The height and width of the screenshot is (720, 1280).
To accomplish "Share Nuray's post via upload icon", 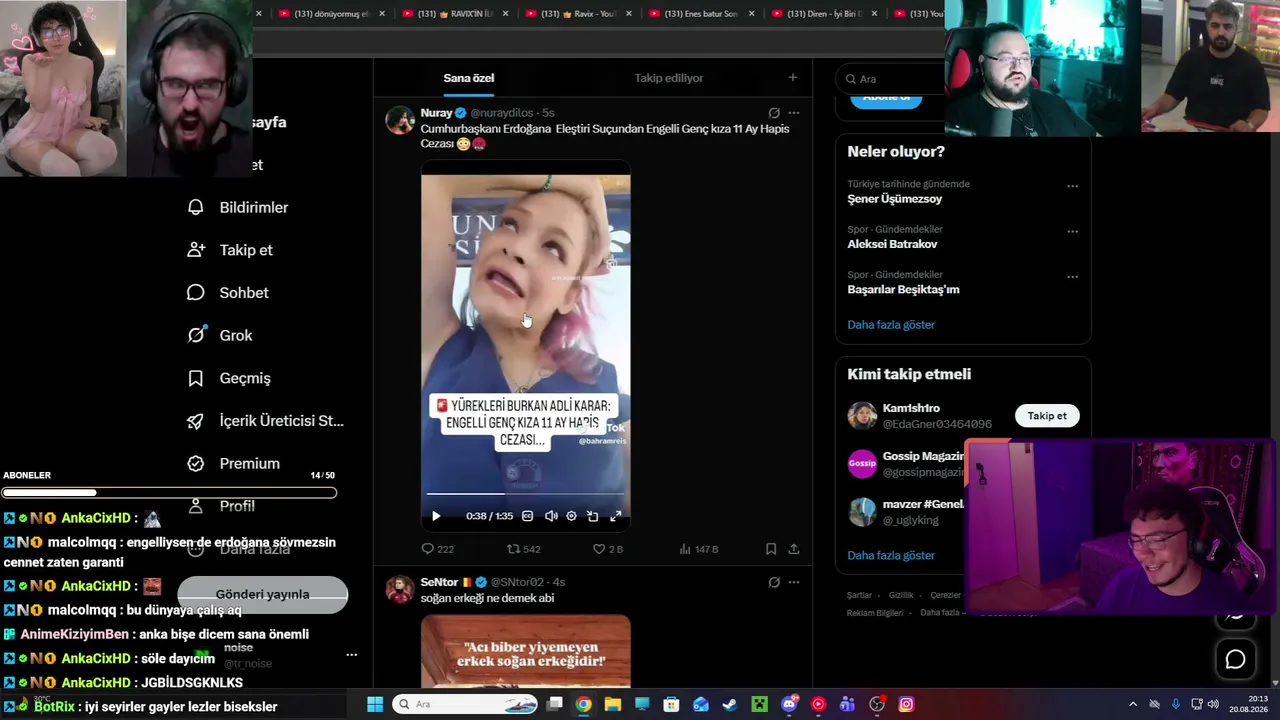I will pyautogui.click(x=794, y=549).
